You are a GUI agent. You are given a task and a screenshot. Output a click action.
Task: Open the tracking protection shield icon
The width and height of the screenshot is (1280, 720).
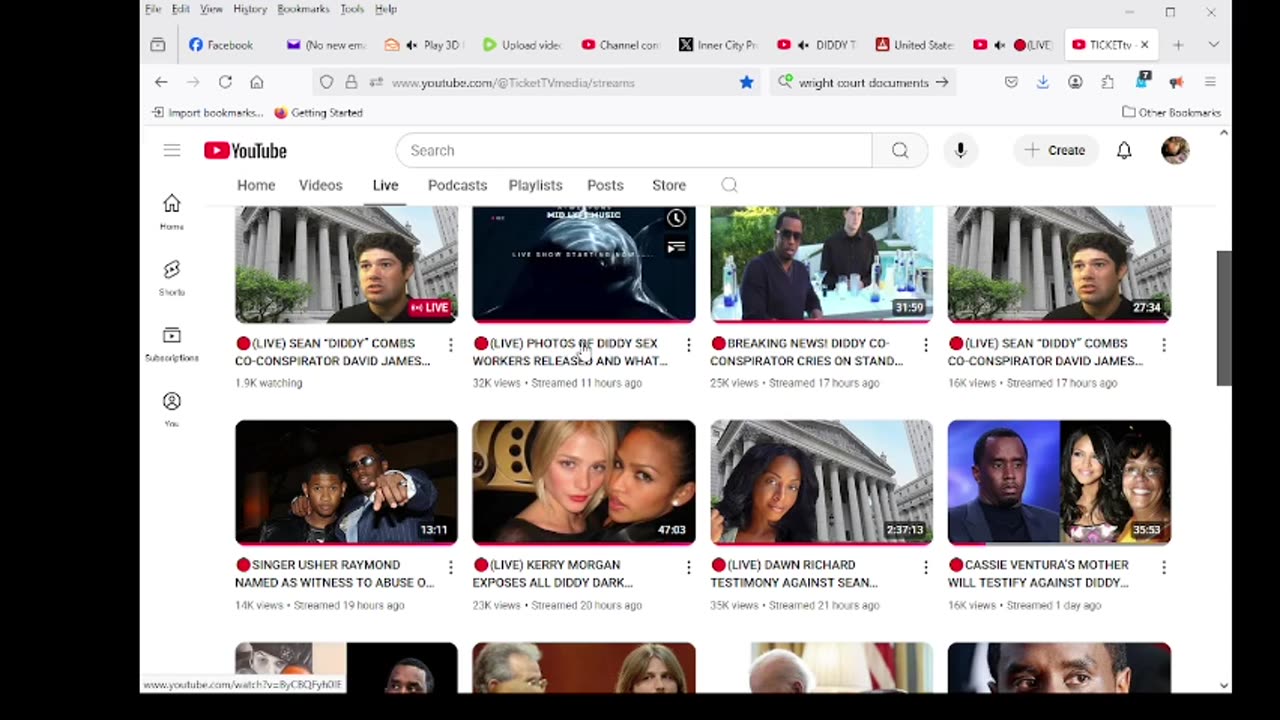326,82
